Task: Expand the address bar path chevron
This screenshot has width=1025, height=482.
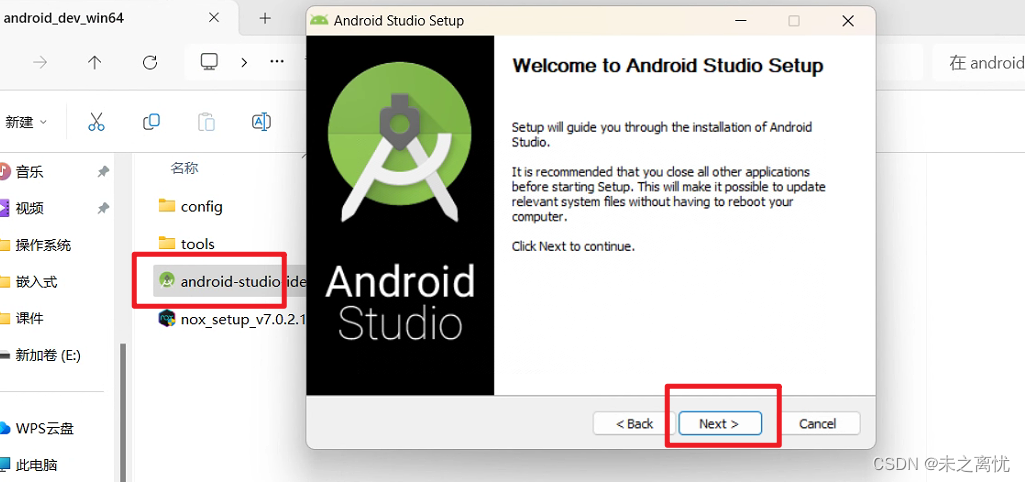Action: (x=244, y=62)
